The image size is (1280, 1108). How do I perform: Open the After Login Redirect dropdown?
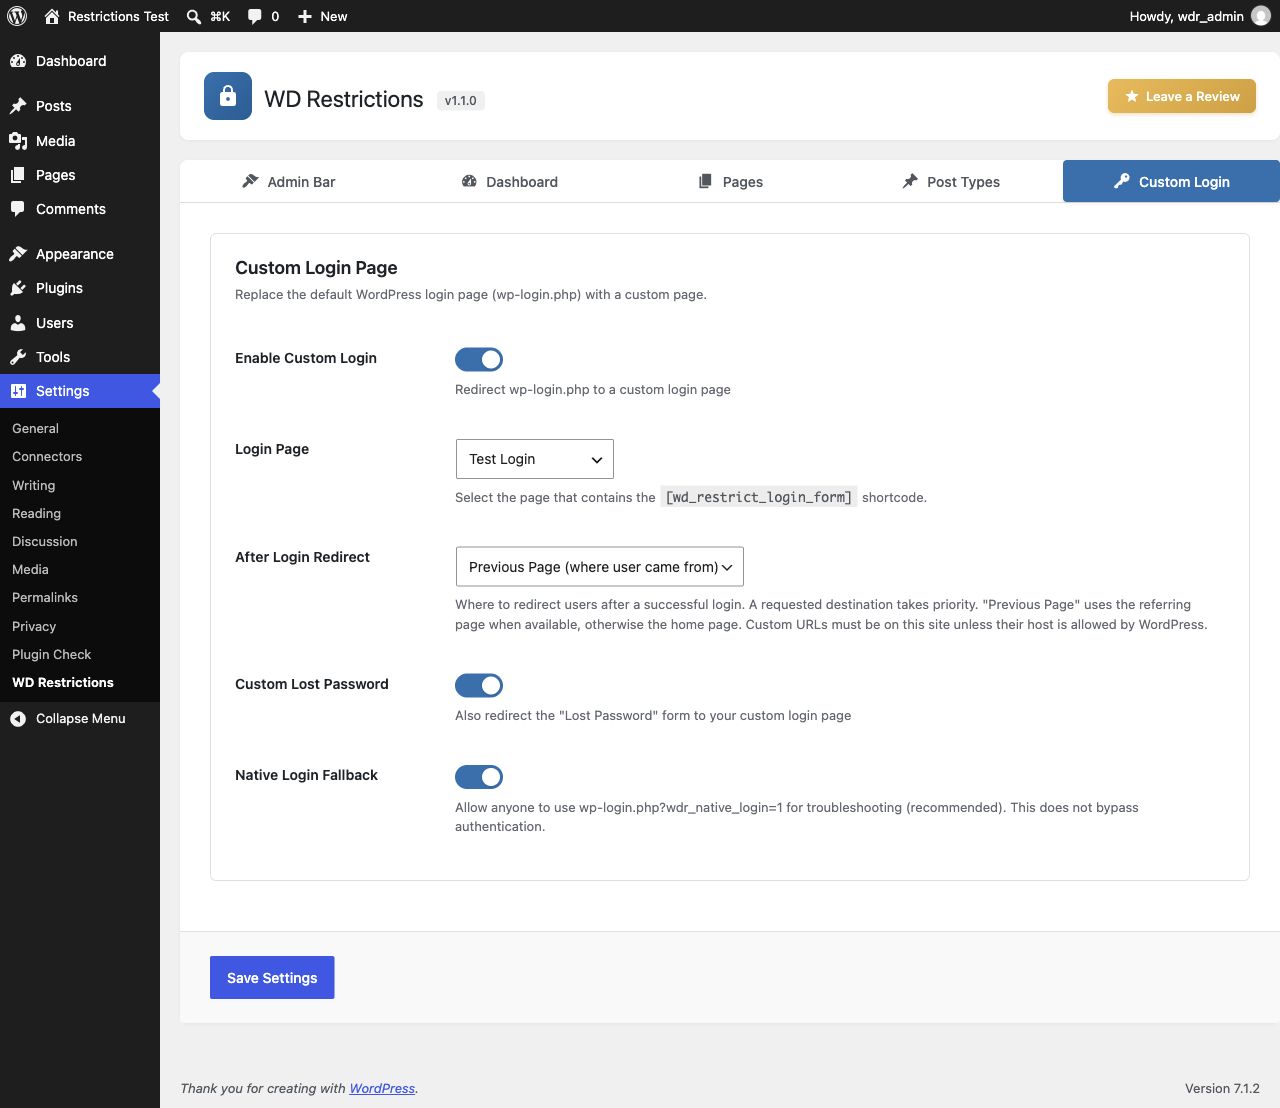(x=600, y=567)
